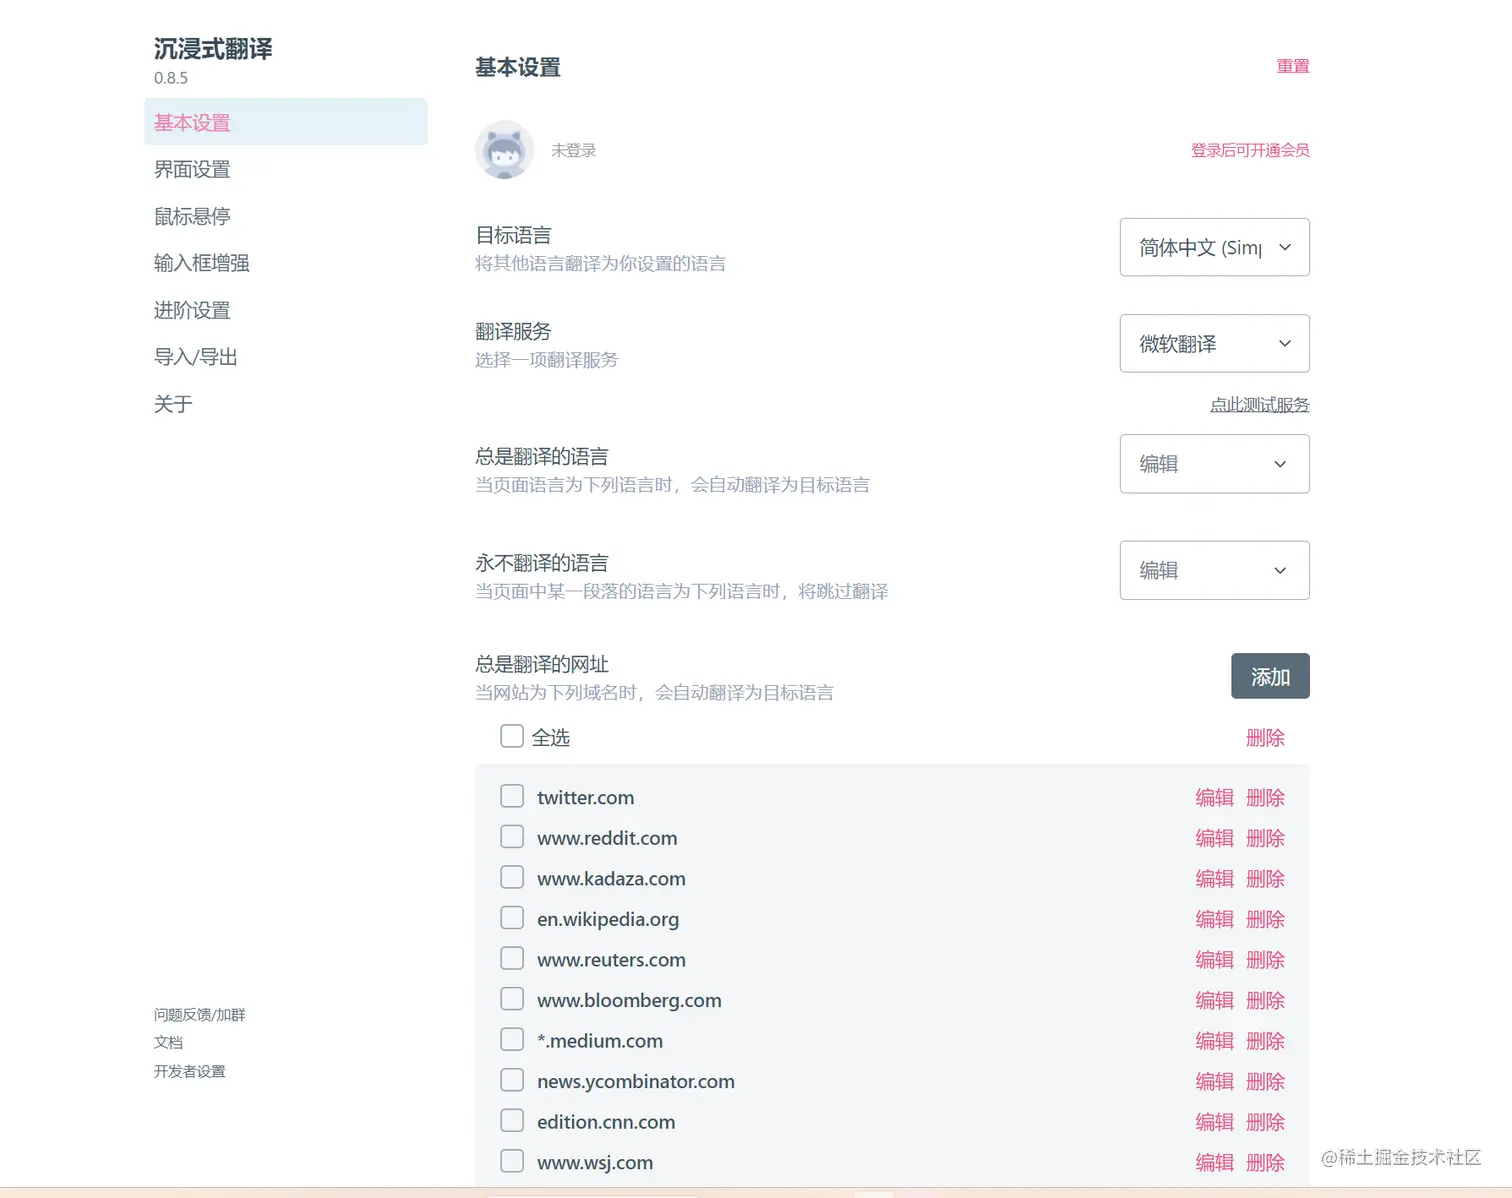Click the 添加 button
Screen dimensions: 1512x1198
pos(1270,676)
